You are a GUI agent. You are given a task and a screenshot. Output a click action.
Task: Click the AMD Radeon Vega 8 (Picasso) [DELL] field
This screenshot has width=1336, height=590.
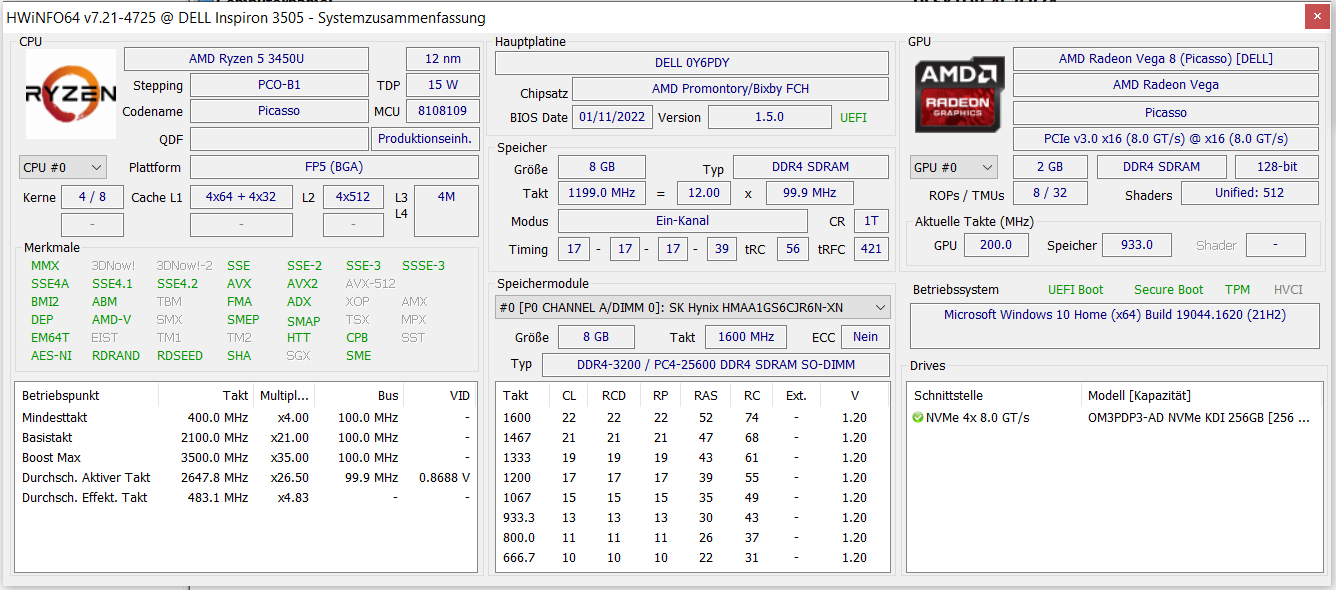1165,59
